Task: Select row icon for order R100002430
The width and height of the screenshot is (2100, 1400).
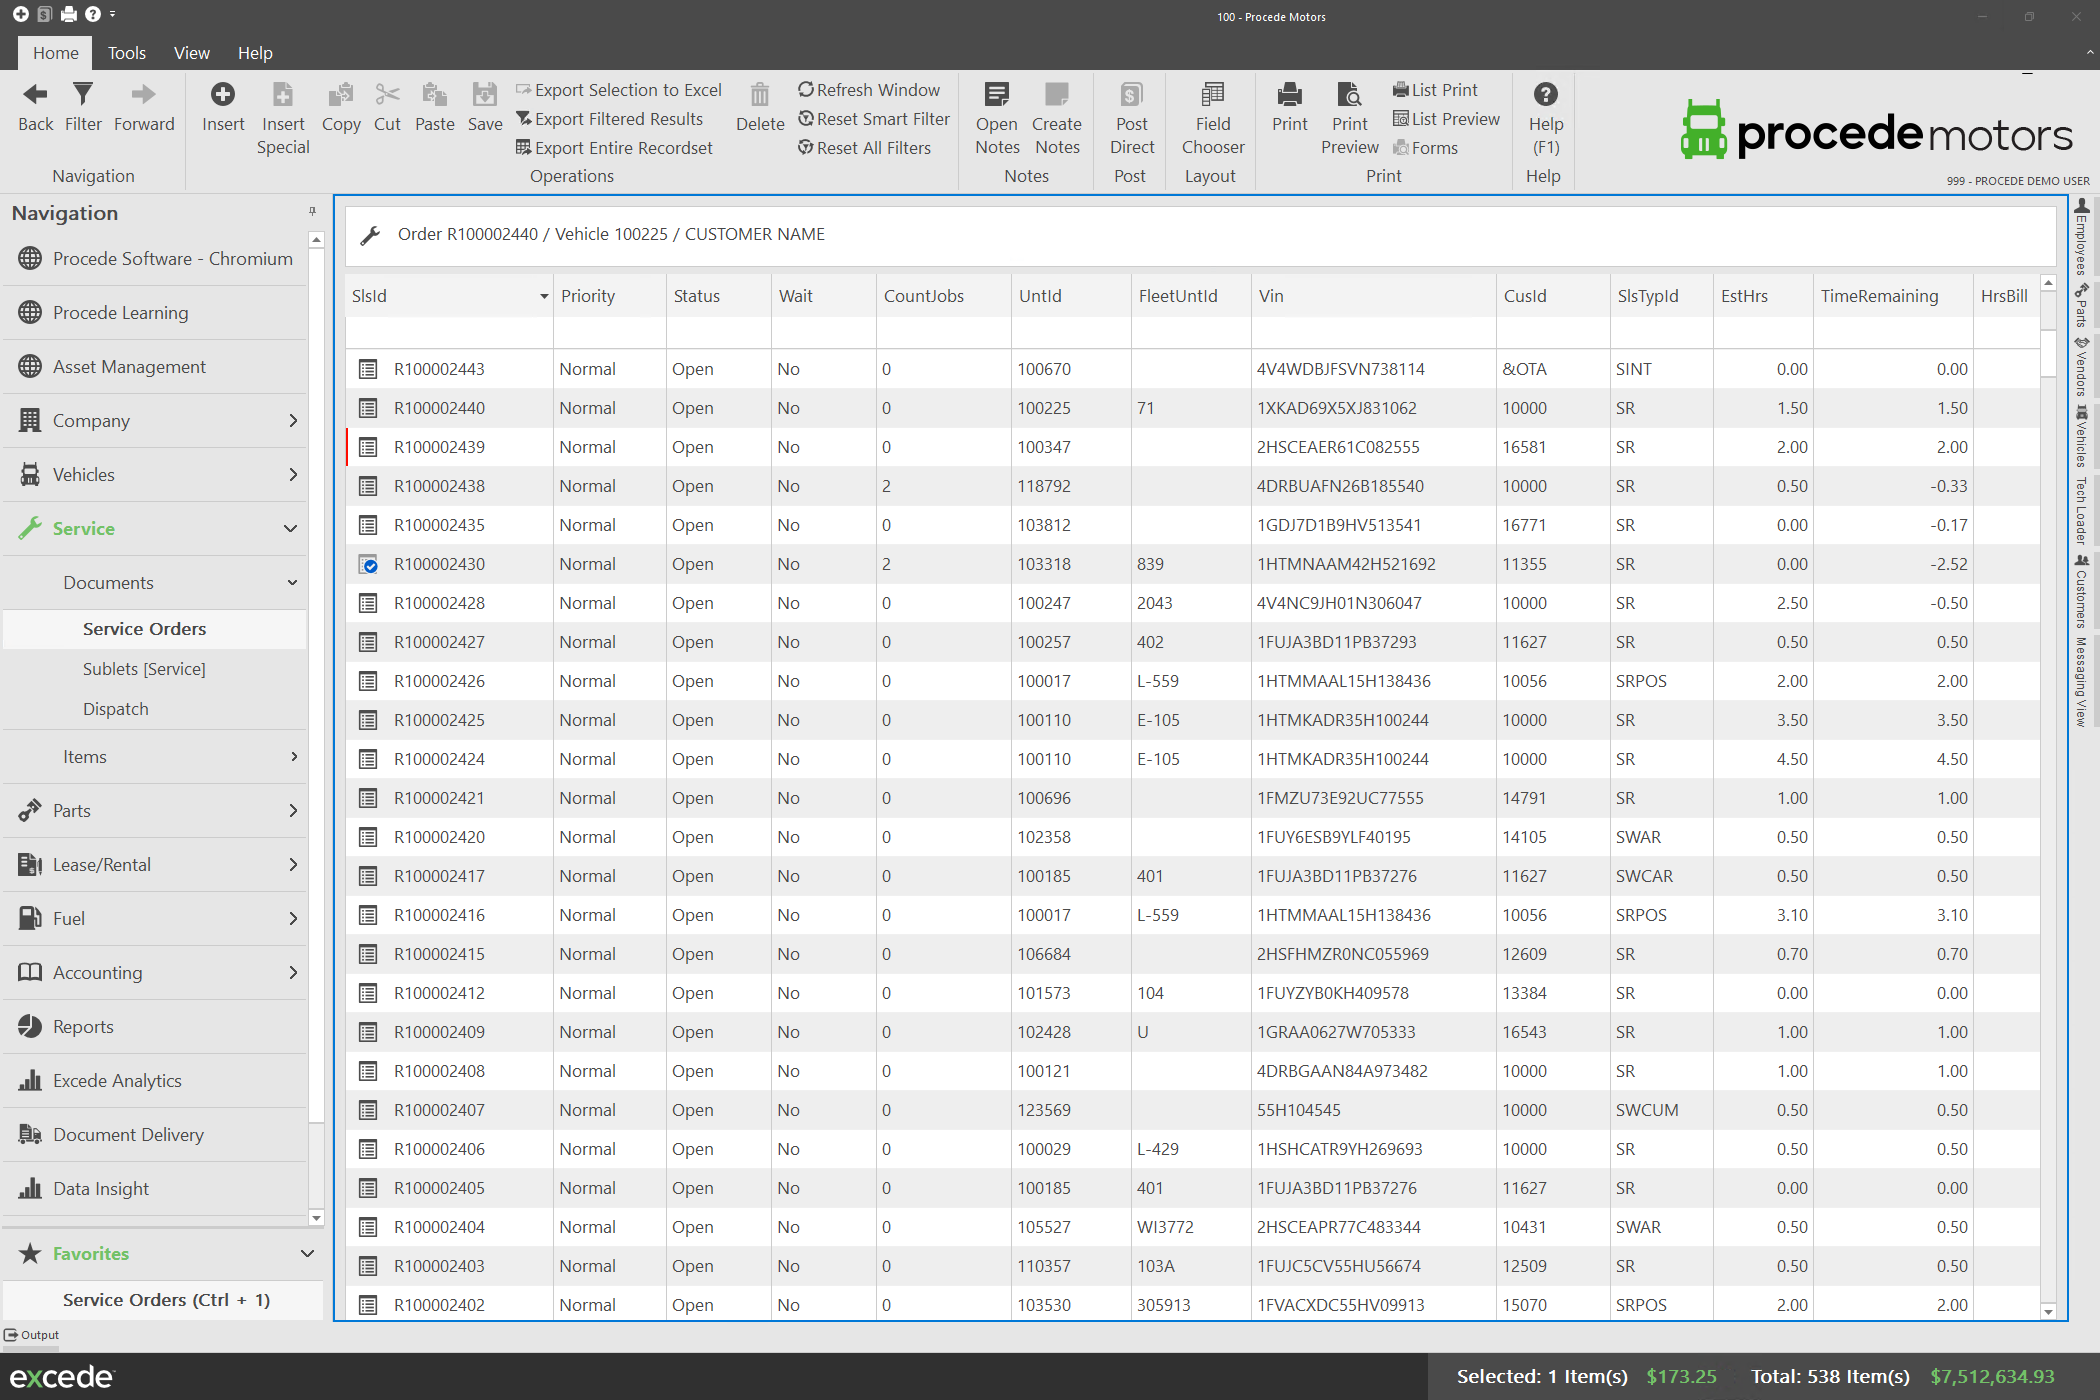Action: [x=368, y=565]
